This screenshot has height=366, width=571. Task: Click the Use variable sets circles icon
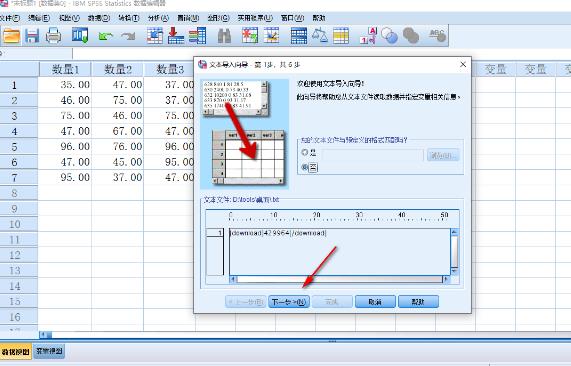(x=389, y=36)
